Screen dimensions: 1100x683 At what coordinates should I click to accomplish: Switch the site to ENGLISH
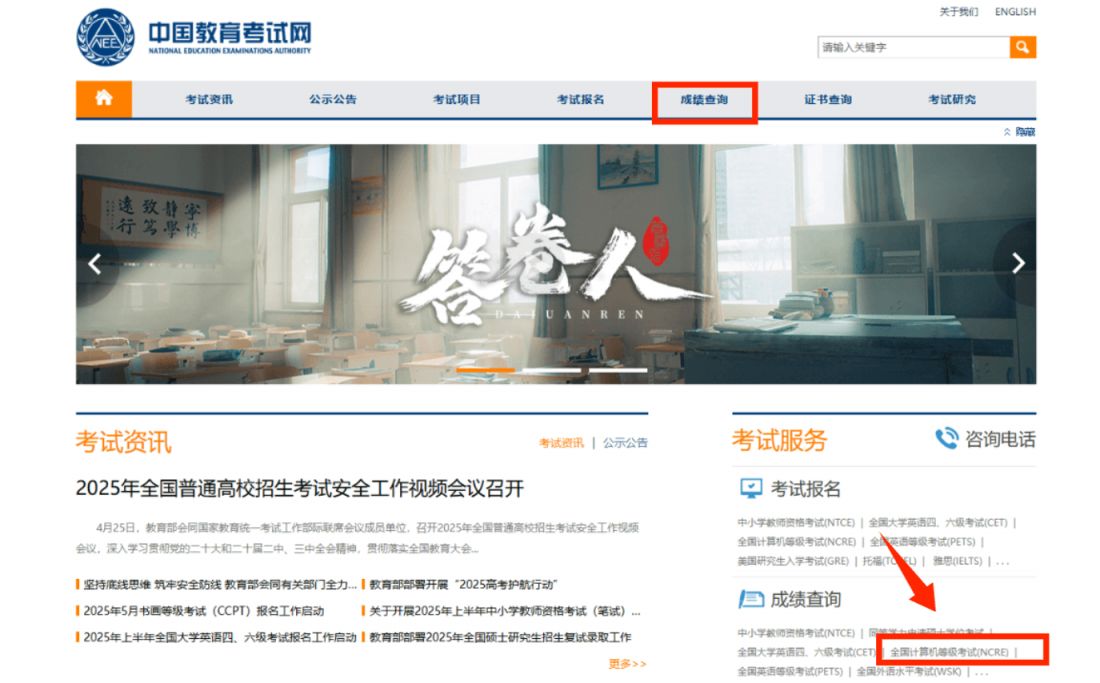coord(1016,12)
